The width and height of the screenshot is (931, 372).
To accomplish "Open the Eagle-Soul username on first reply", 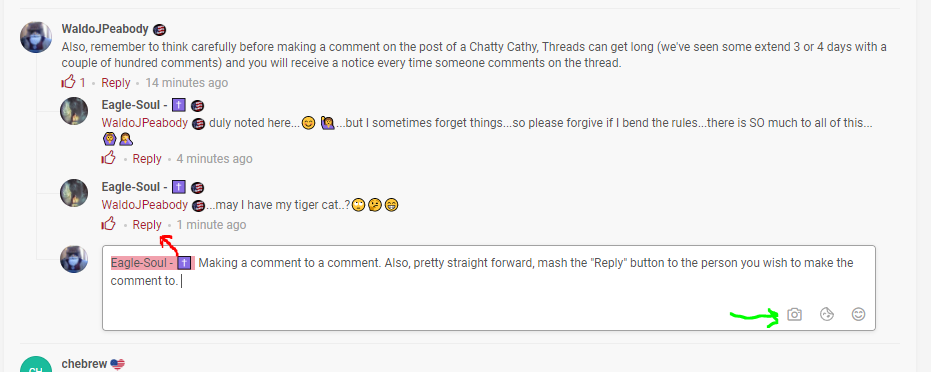I will tap(134, 105).
